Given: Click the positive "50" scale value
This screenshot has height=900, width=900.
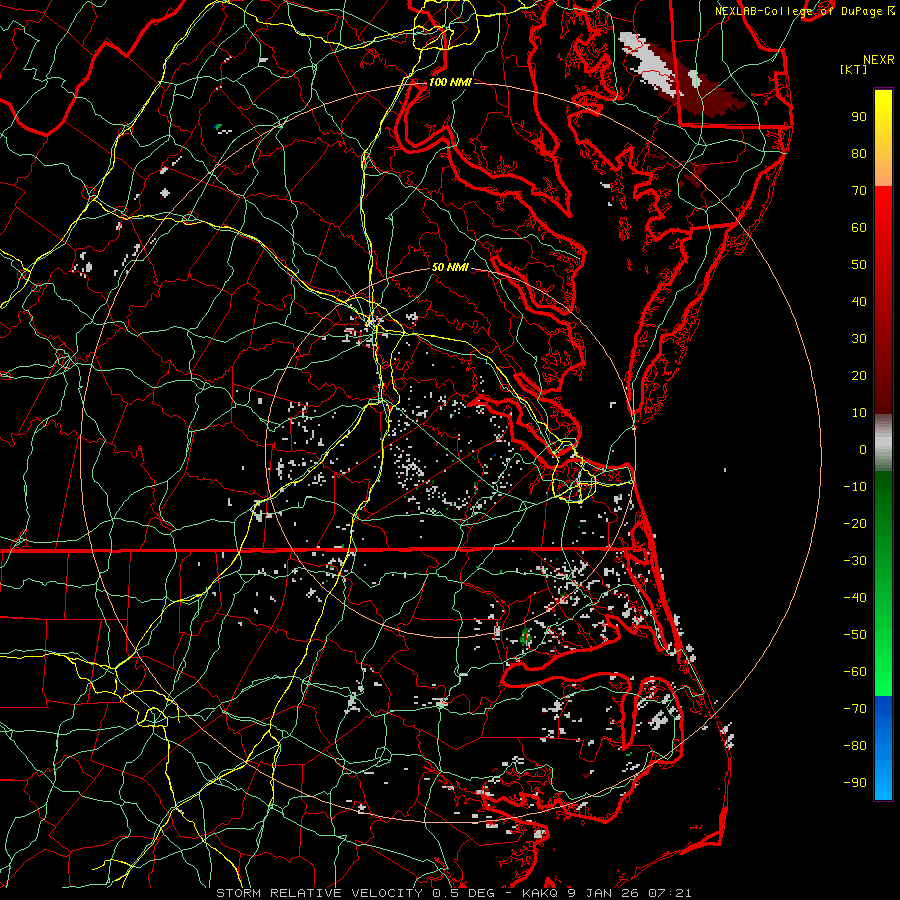Looking at the screenshot, I should (x=859, y=265).
